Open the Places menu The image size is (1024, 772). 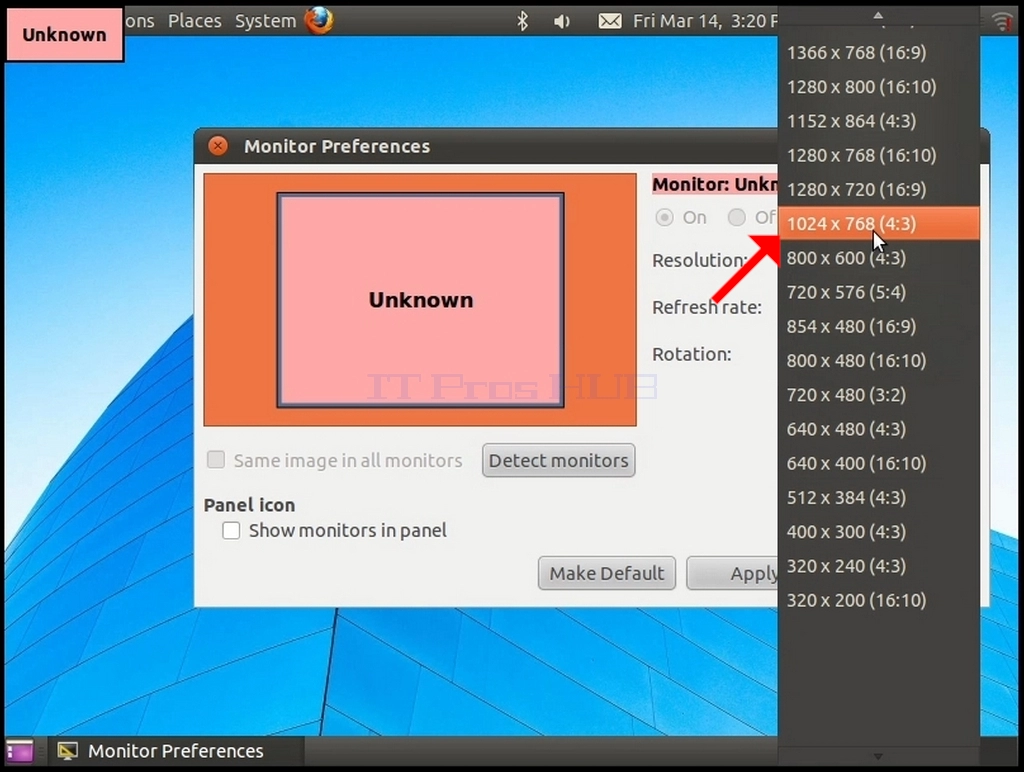195,21
